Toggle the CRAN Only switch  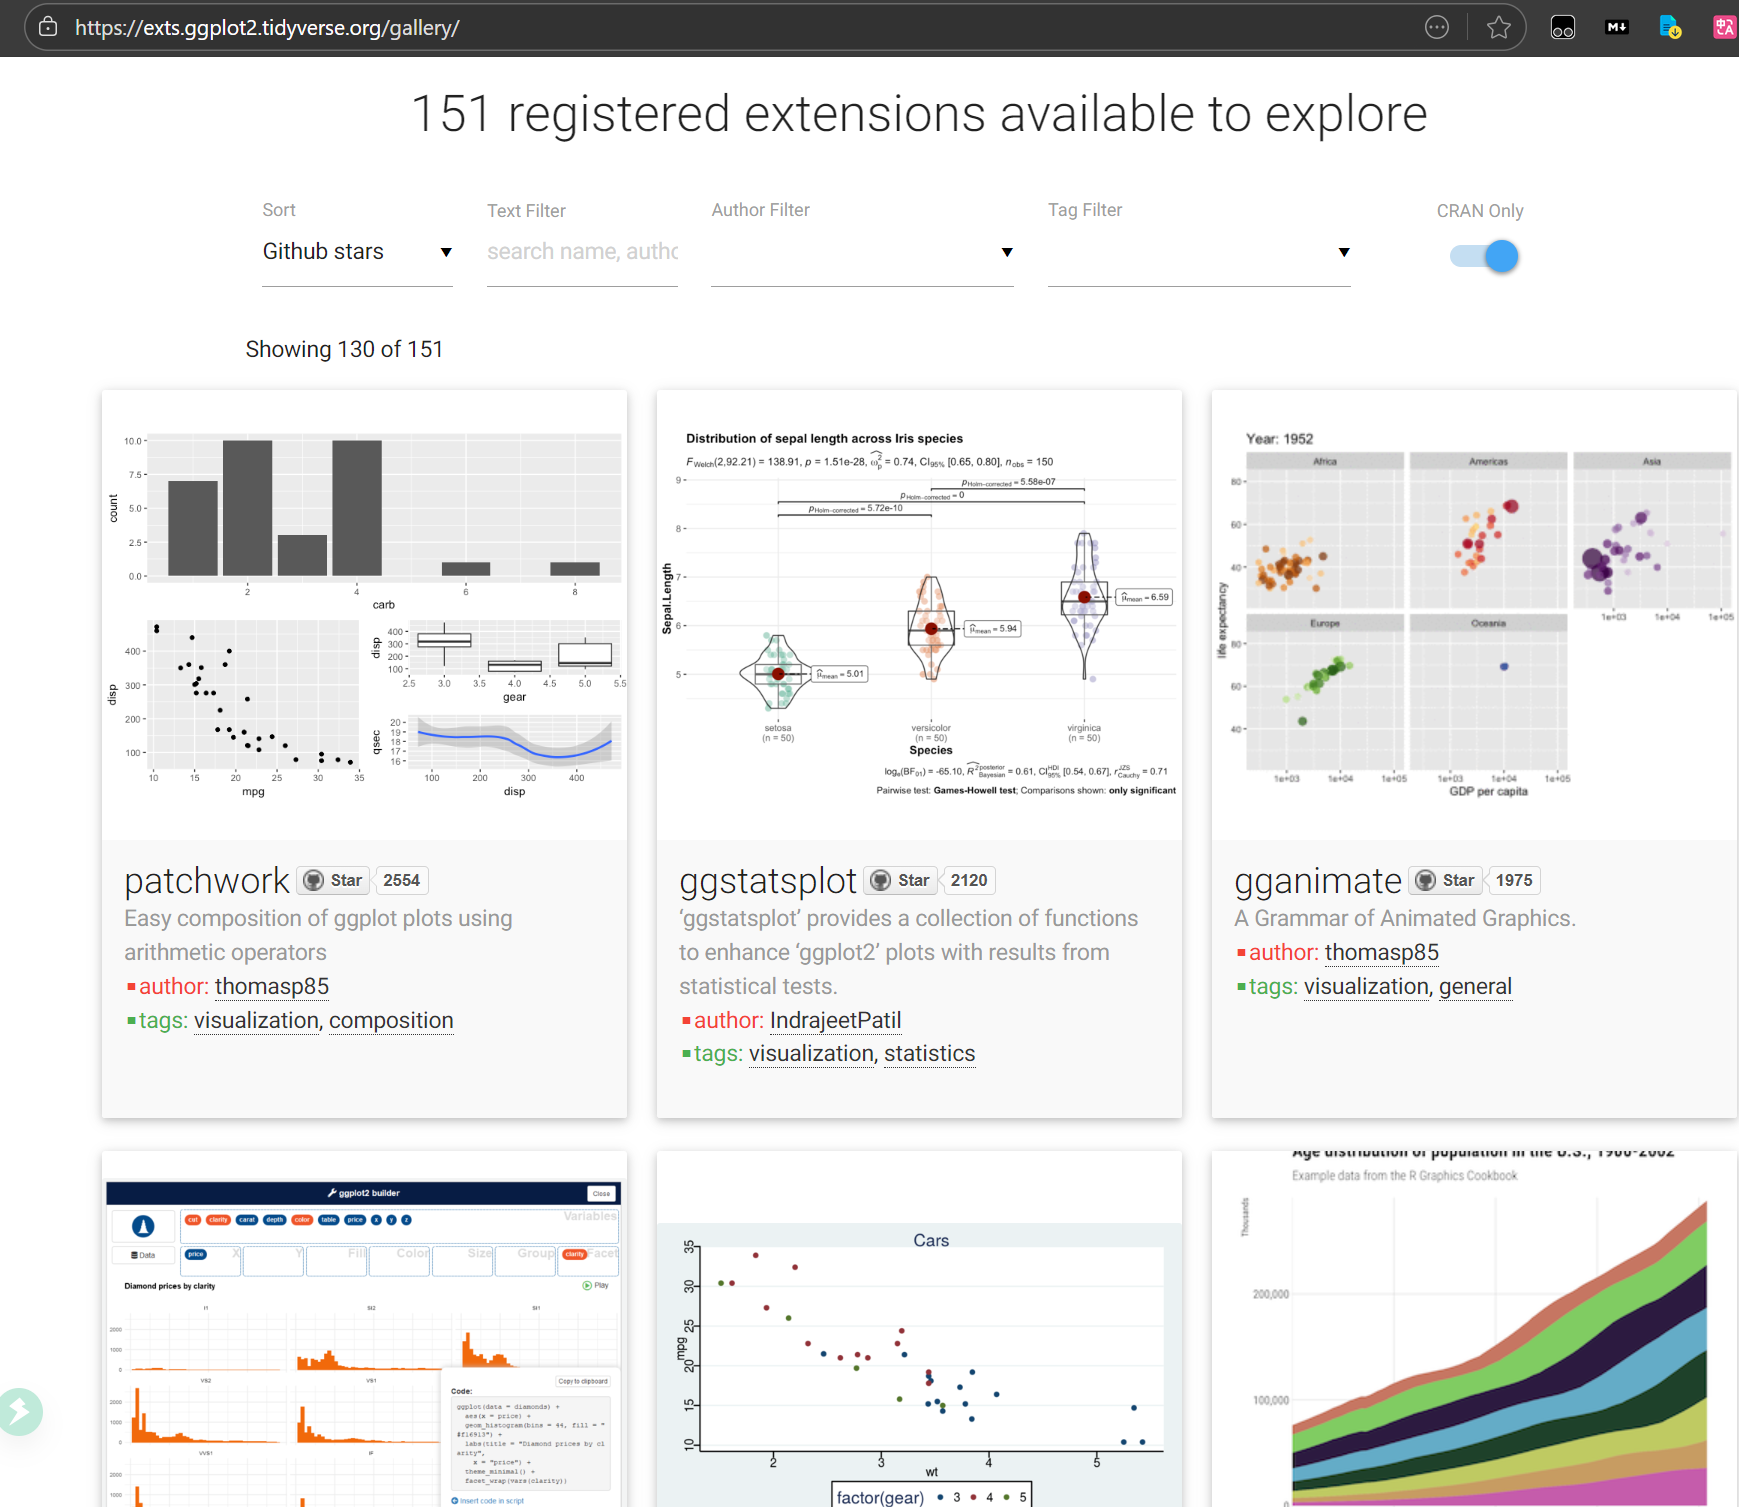1484,256
